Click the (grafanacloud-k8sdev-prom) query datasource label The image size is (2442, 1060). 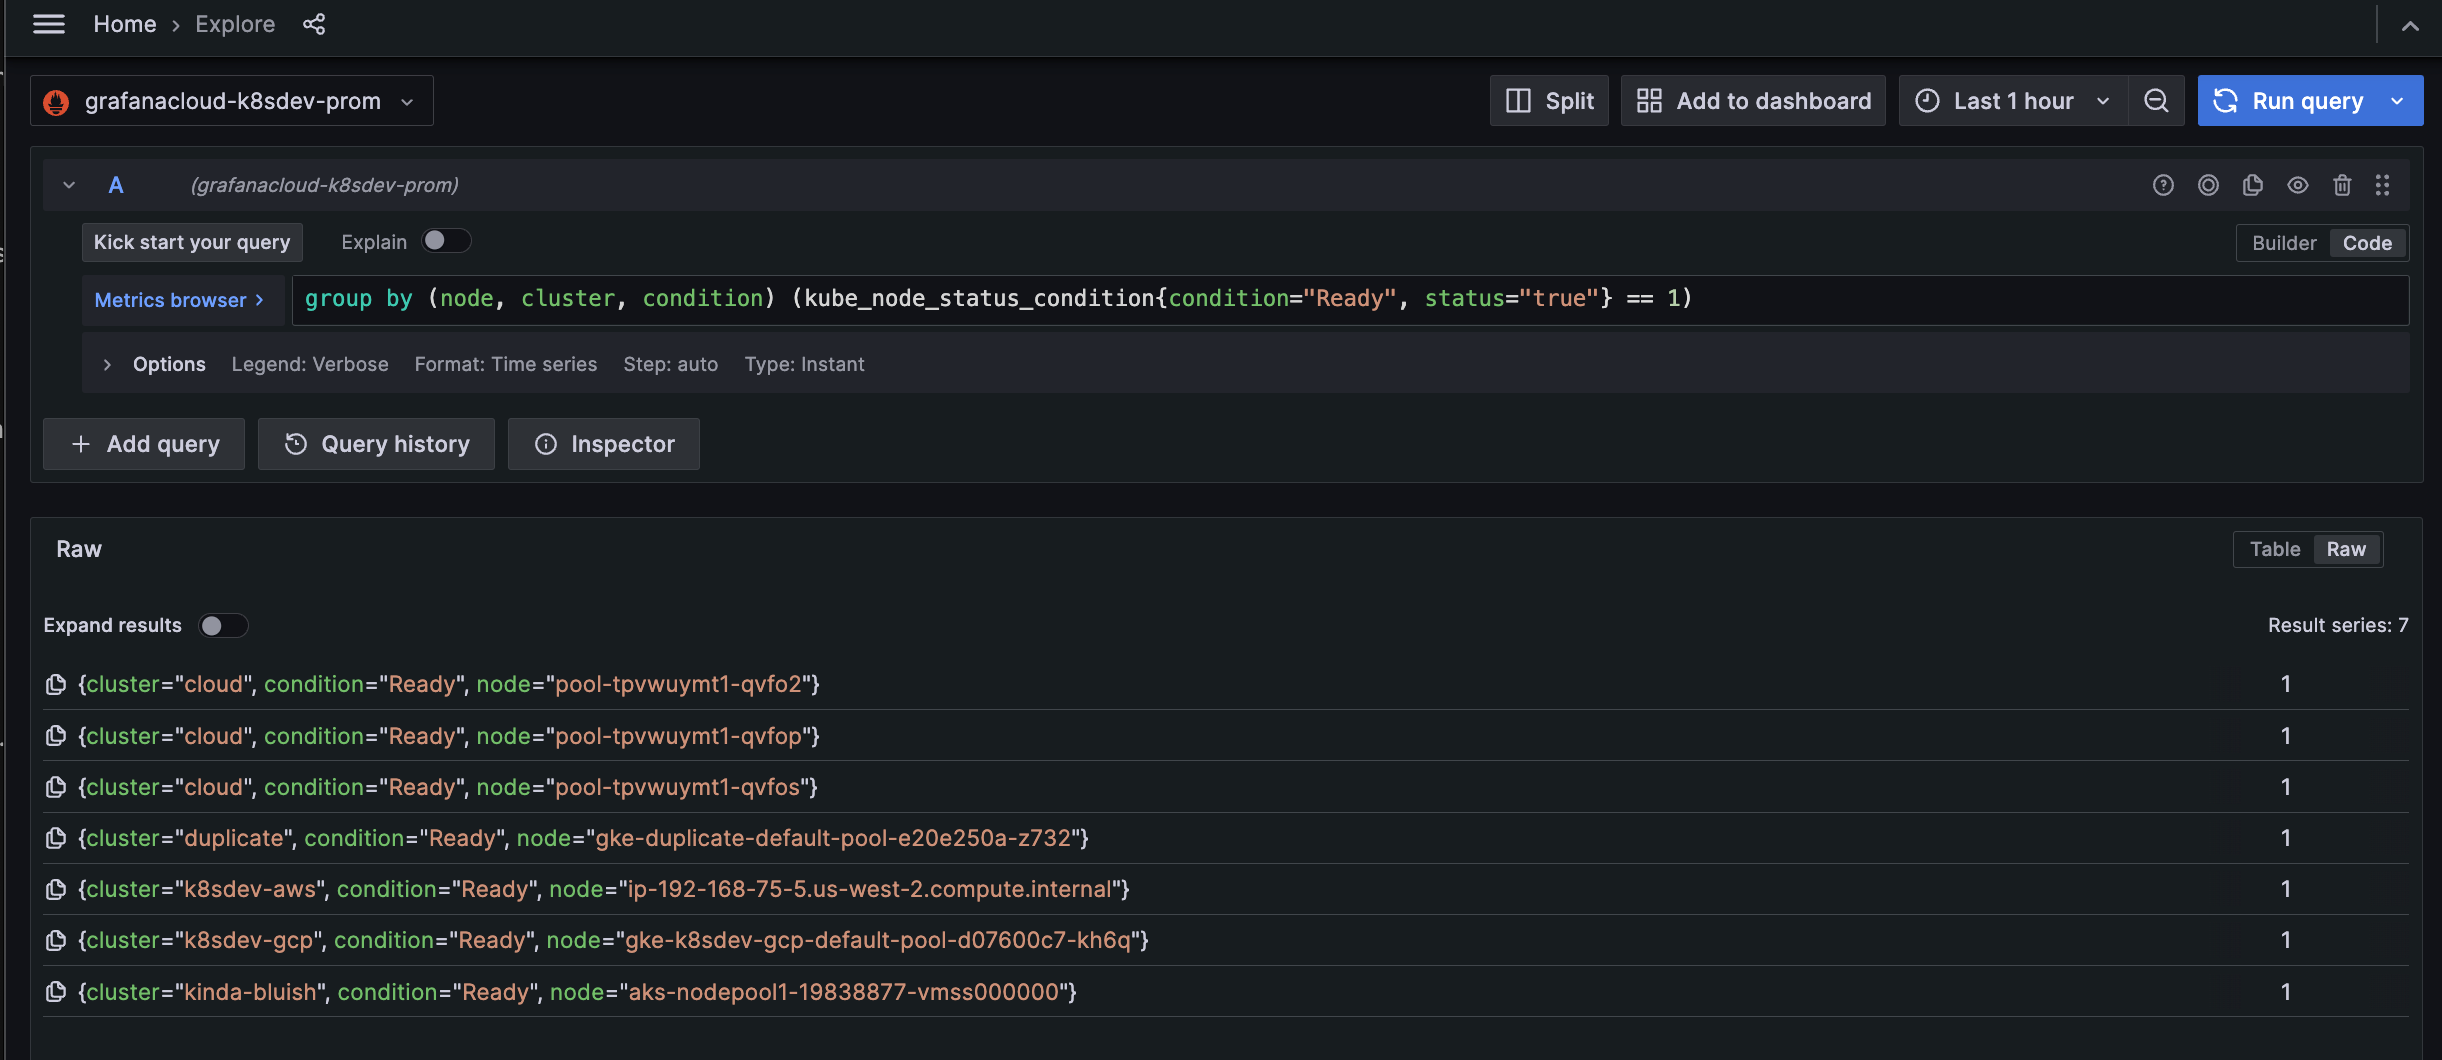325,185
